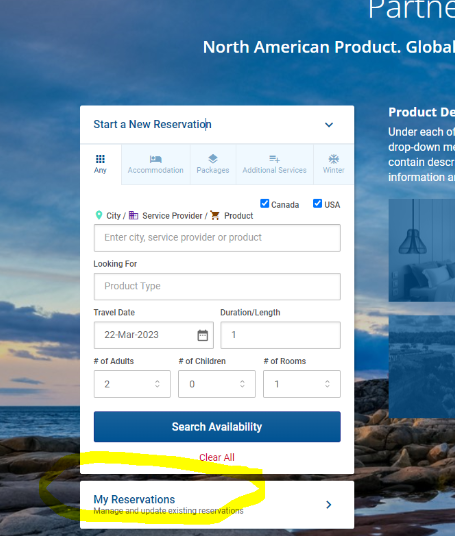Click the Service Provider building icon
Screen dimensions: 455x536
click(x=133, y=215)
